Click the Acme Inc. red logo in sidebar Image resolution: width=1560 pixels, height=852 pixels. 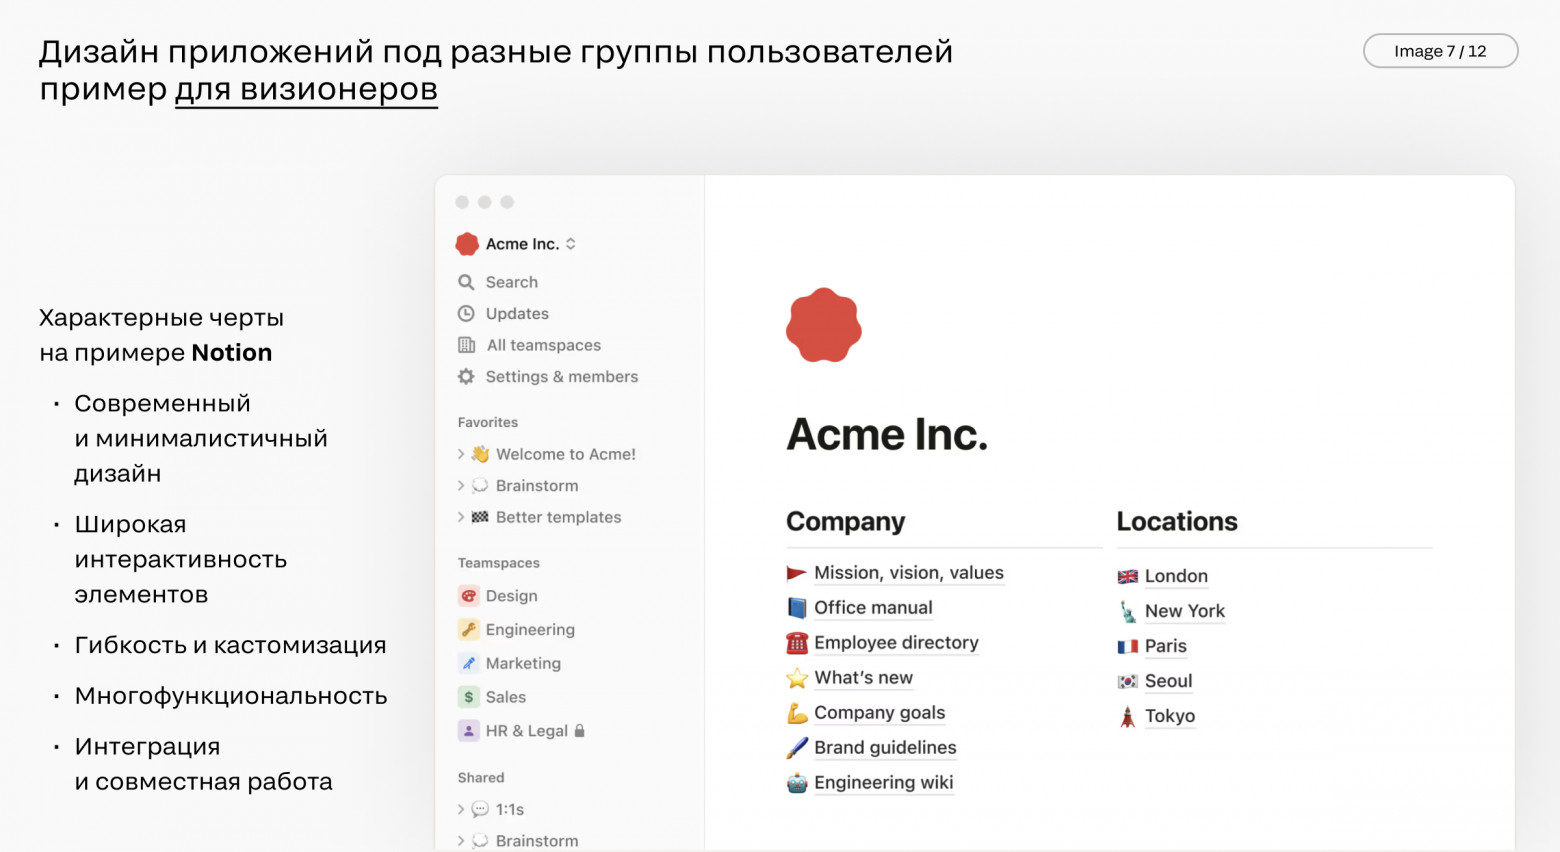(467, 243)
